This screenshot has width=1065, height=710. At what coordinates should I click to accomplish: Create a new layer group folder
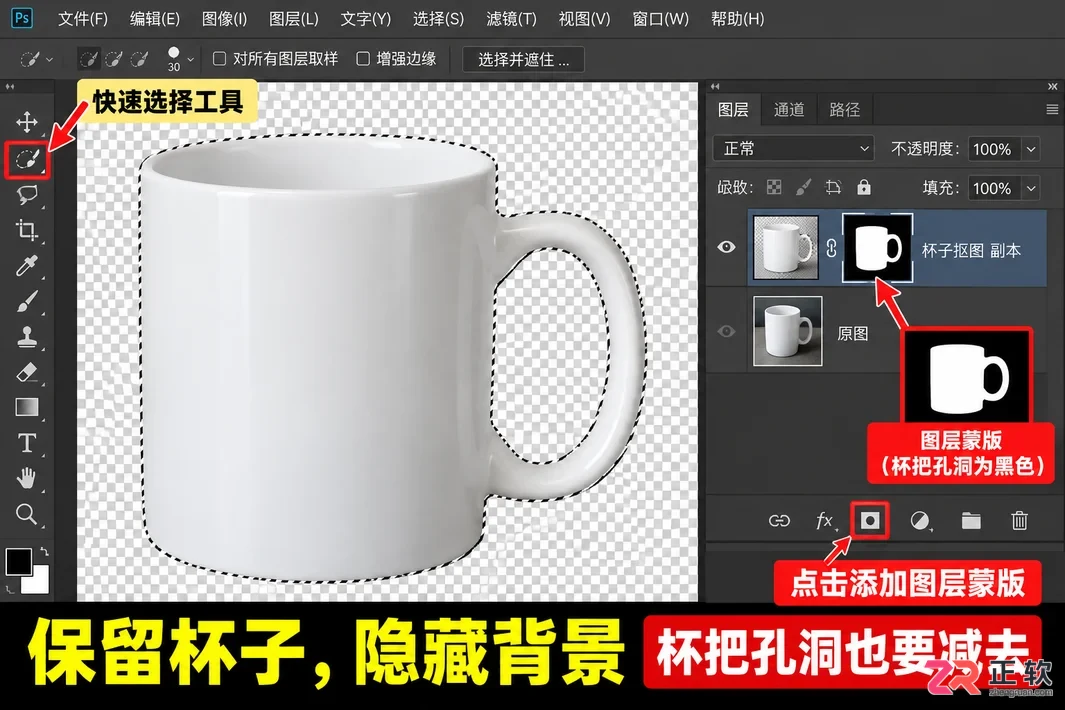[971, 521]
